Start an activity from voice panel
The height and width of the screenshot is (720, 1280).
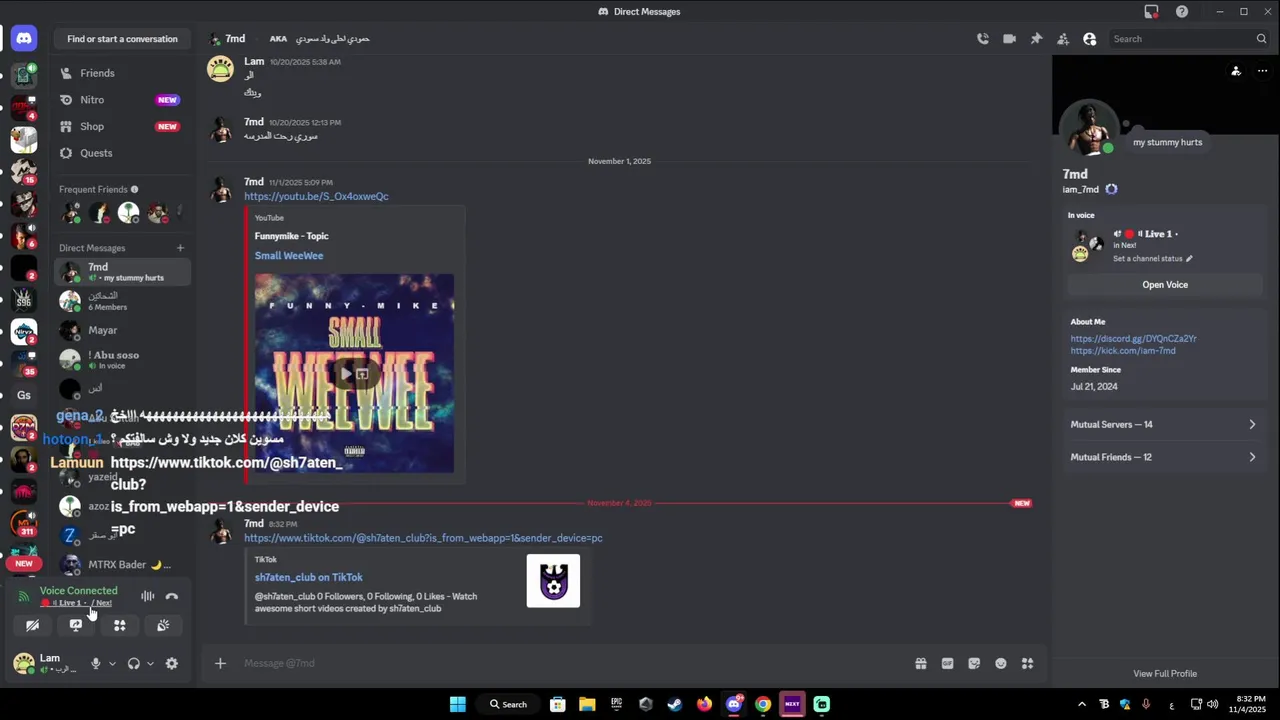(119, 625)
